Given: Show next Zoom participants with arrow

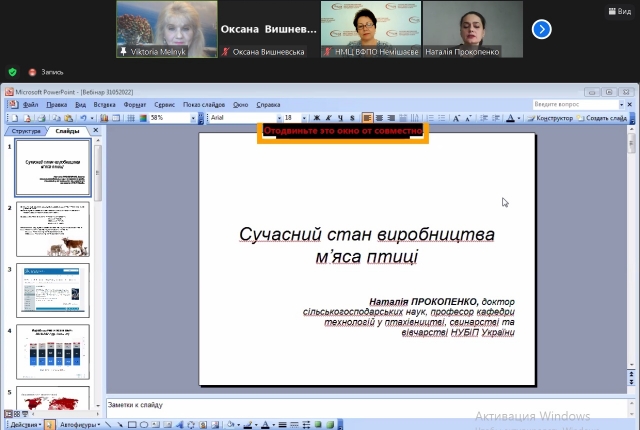Looking at the screenshot, I should tap(542, 29).
